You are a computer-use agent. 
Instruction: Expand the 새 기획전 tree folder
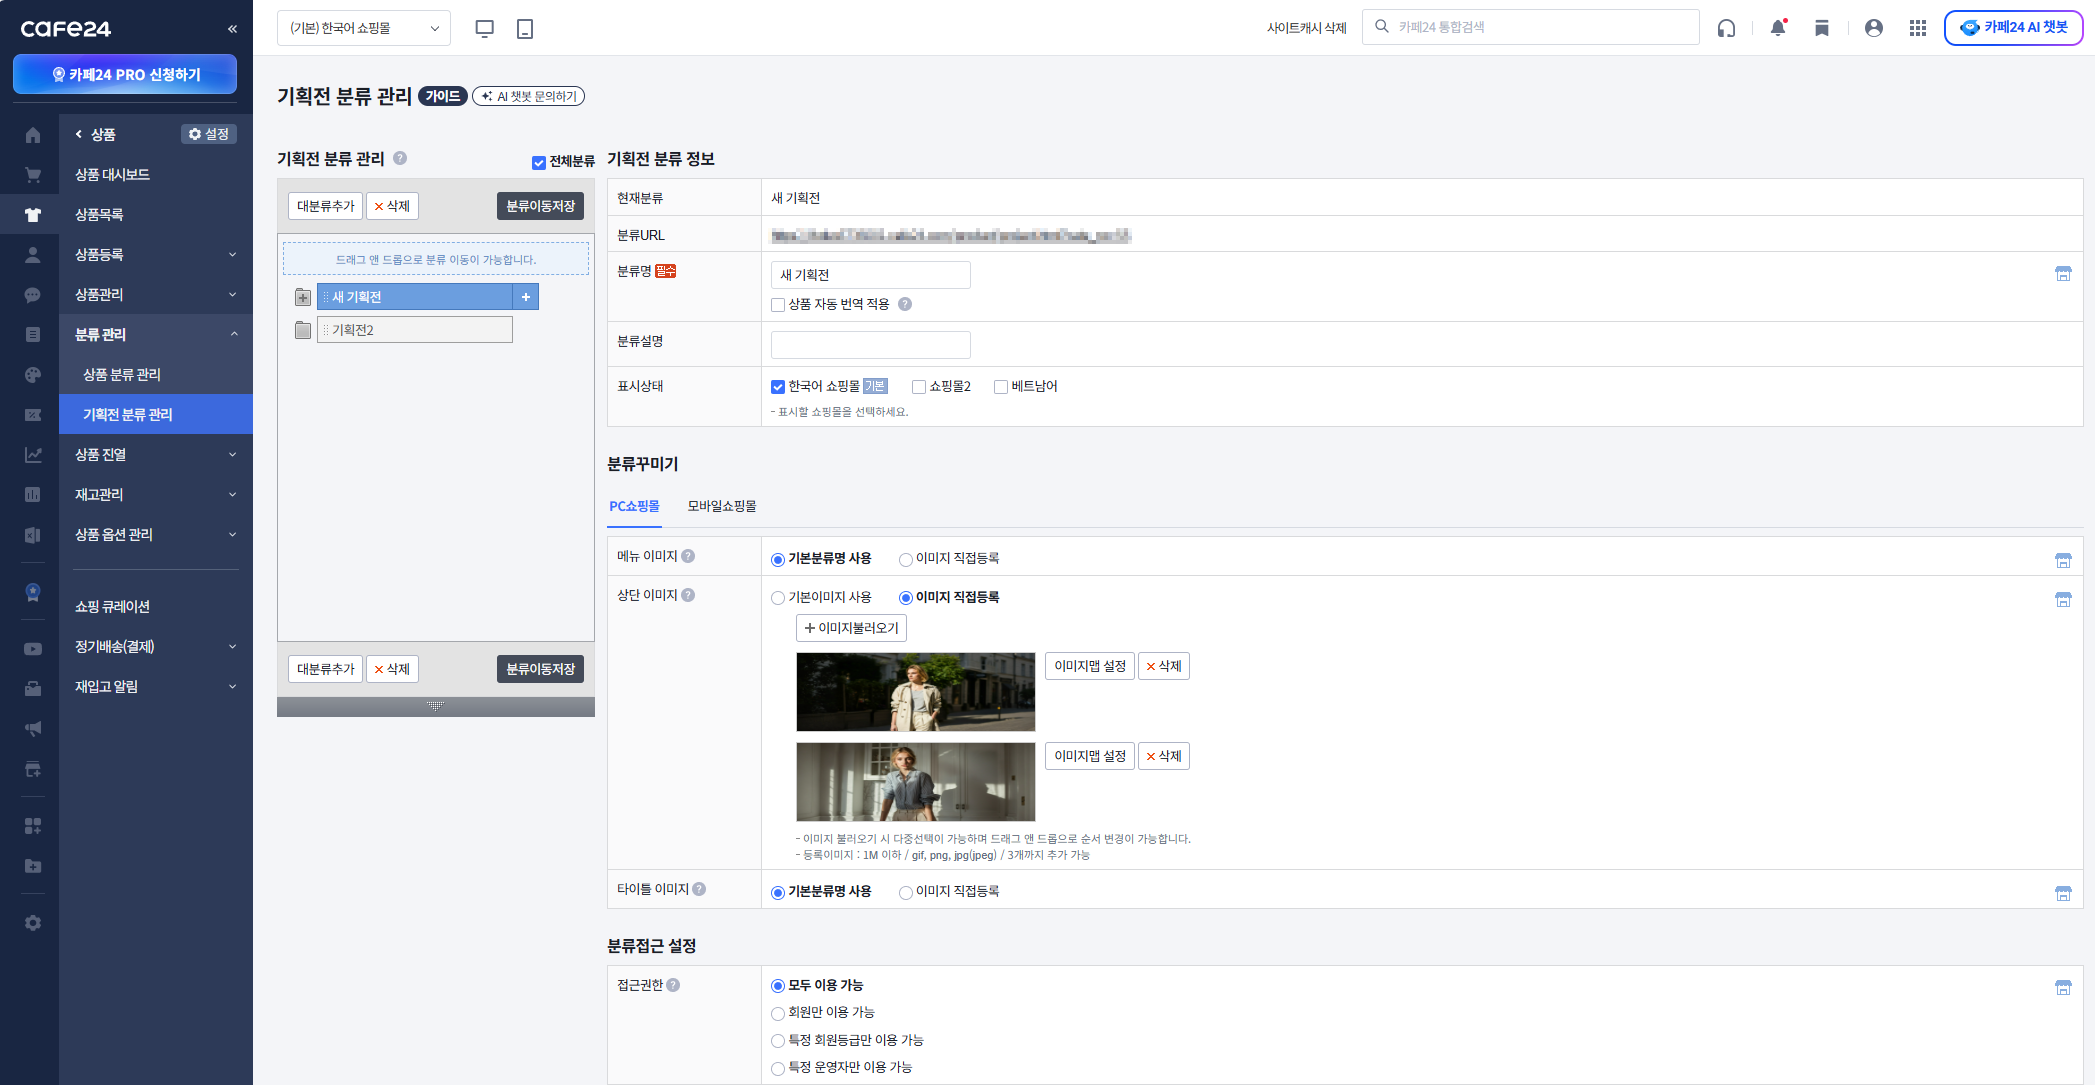pyautogui.click(x=303, y=297)
